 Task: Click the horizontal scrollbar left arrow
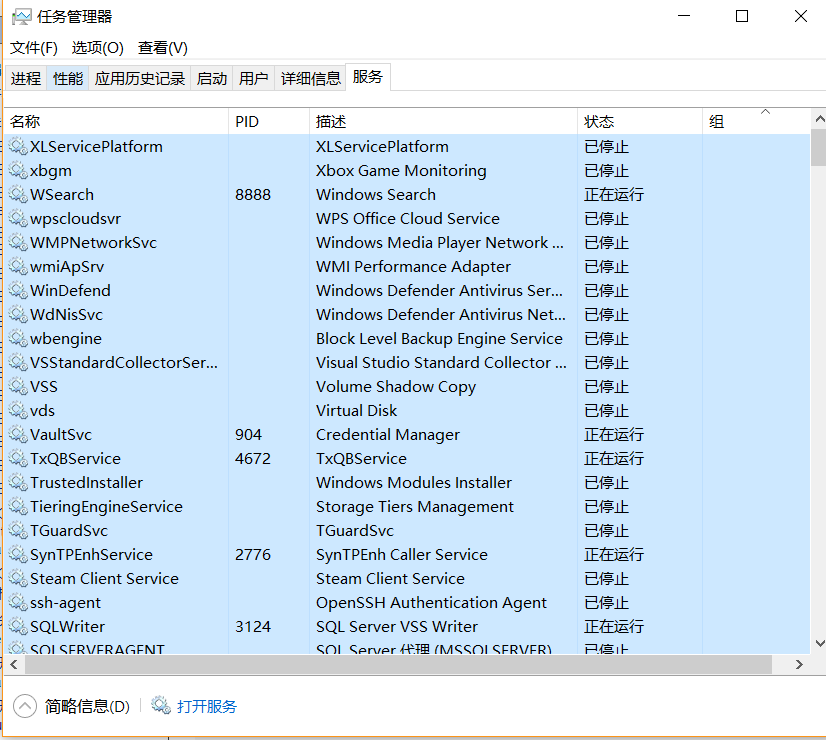(x=14, y=664)
